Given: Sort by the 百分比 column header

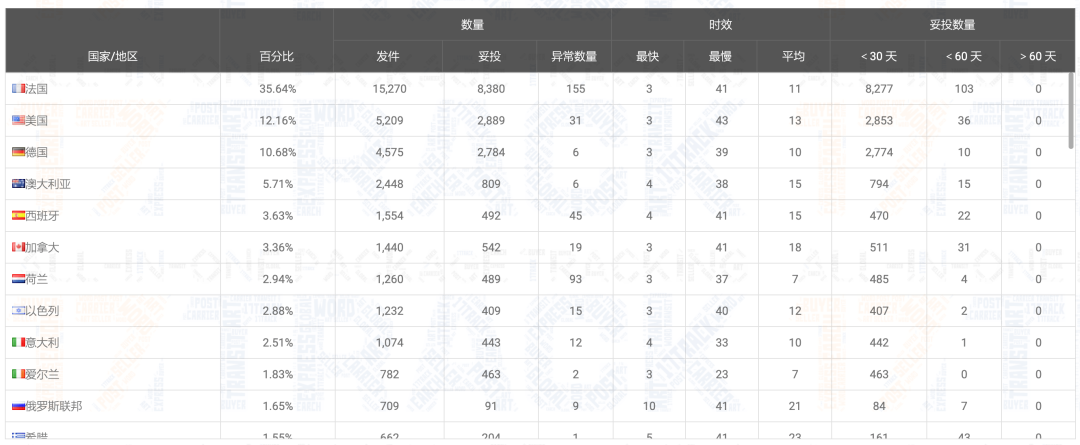Looking at the screenshot, I should click(x=276, y=56).
